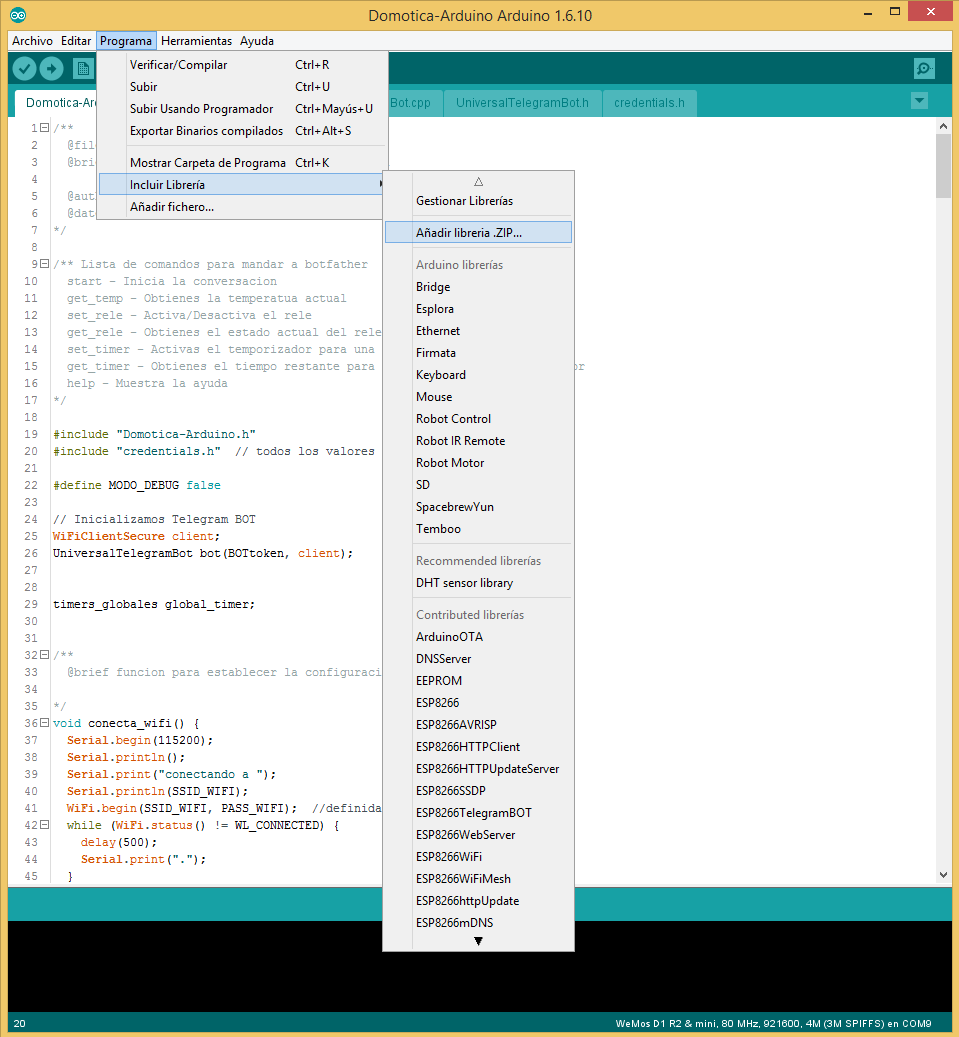Screen dimensions: 959x1037
Task: Select Añadir fichero... entry
Action: 243,206
